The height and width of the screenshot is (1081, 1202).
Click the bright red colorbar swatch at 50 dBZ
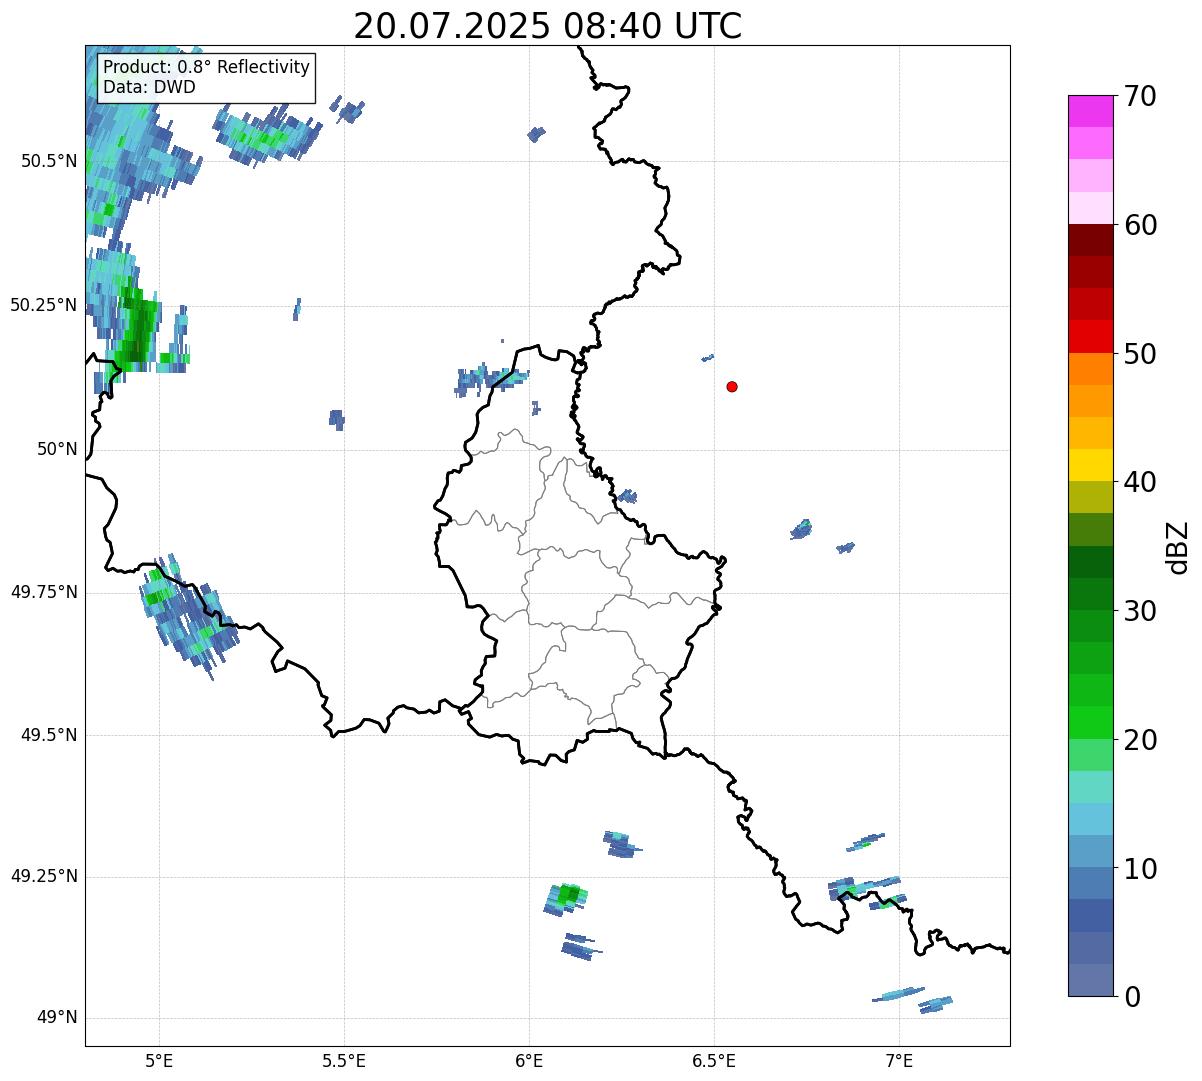[1091, 337]
